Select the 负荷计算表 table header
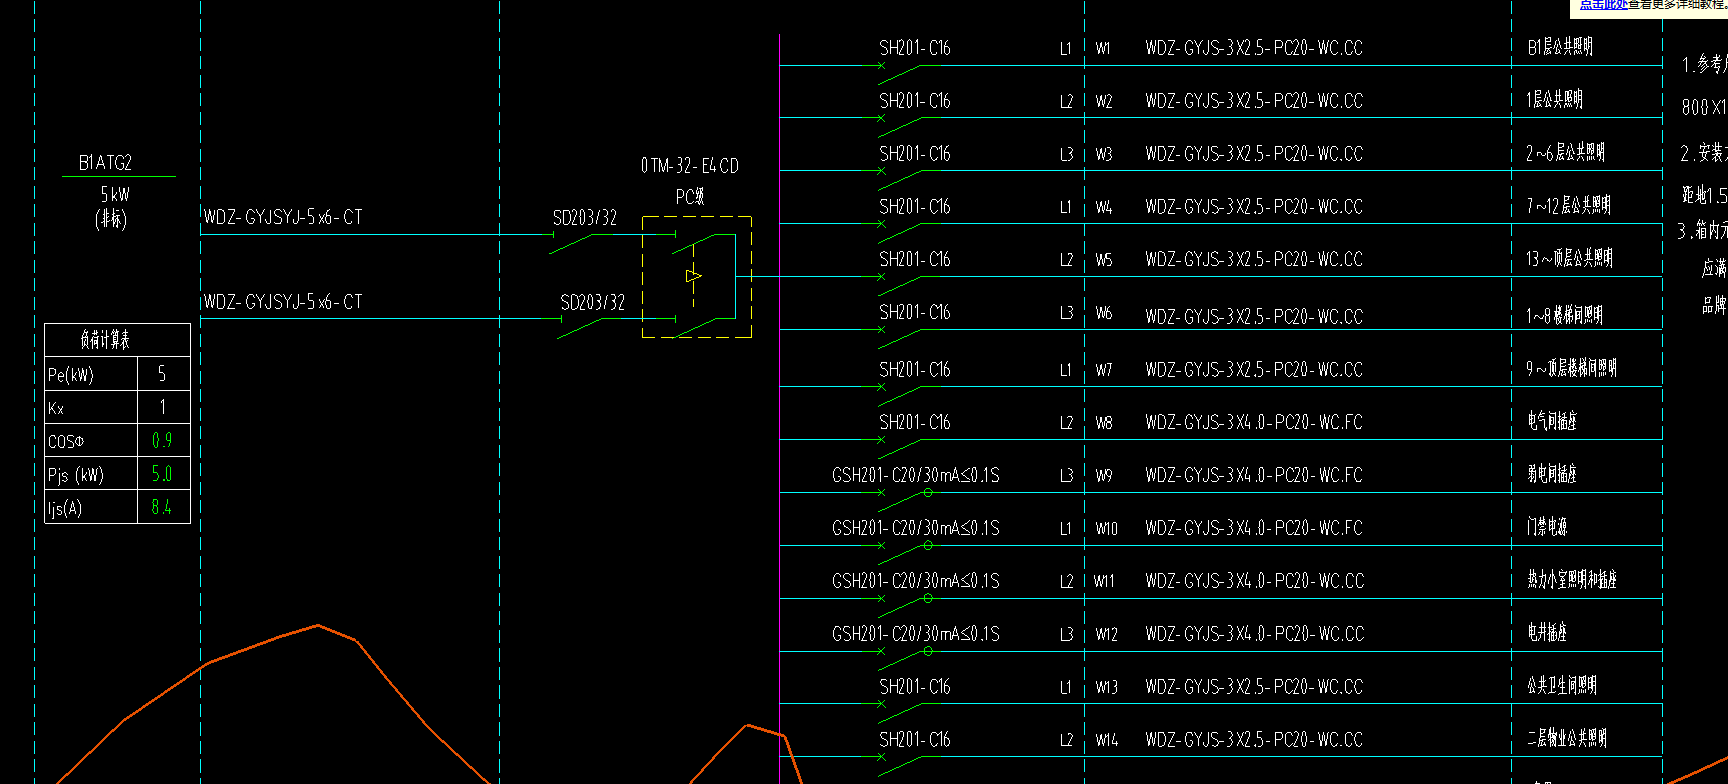1728x784 pixels. click(x=105, y=340)
